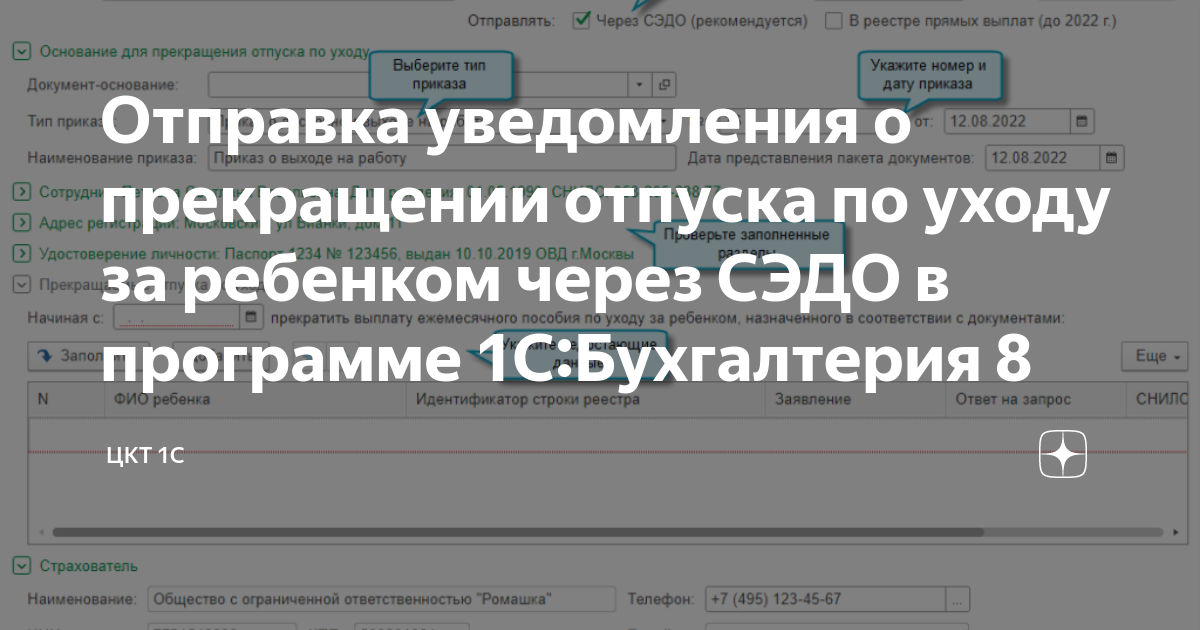Viewport: 1200px width, 630px height.
Task: Expand the Удостоверение личности section
Action: click(x=21, y=254)
